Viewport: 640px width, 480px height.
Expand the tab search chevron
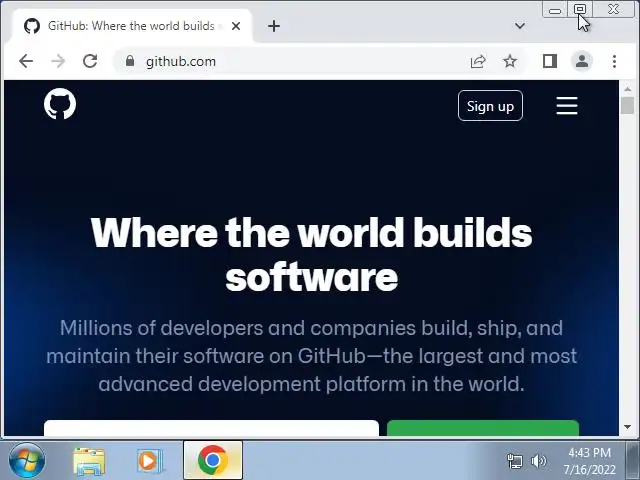pos(520,26)
